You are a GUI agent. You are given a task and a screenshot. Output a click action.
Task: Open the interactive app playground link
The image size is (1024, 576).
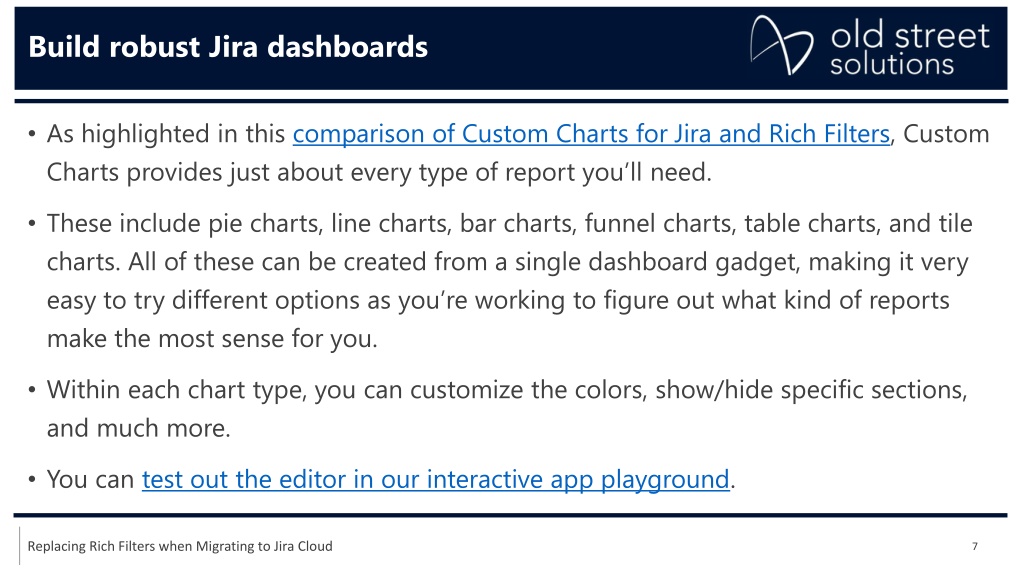436,479
